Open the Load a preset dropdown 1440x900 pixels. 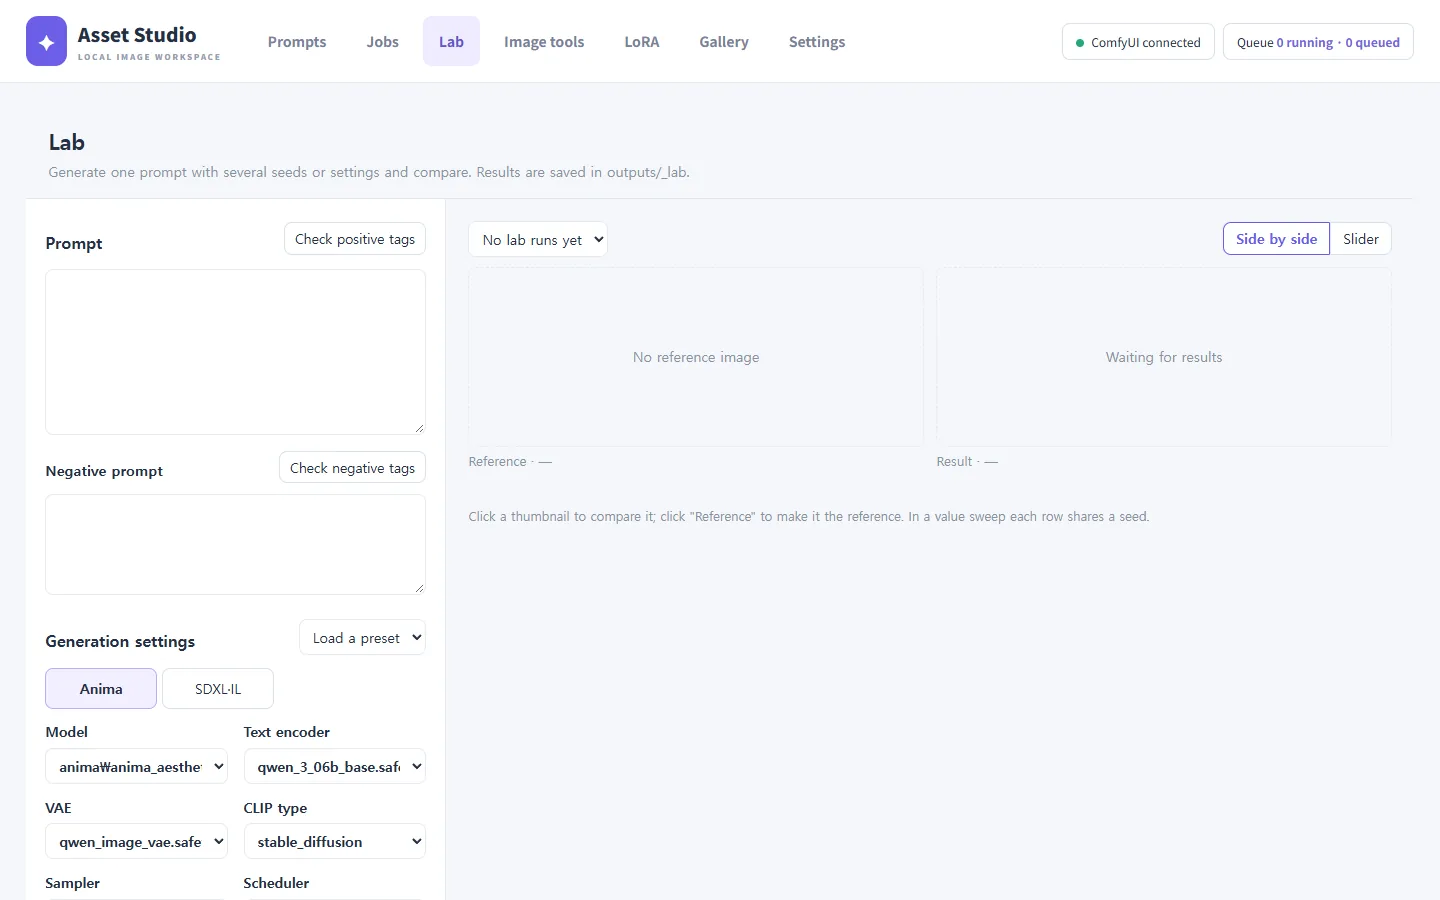click(x=363, y=638)
